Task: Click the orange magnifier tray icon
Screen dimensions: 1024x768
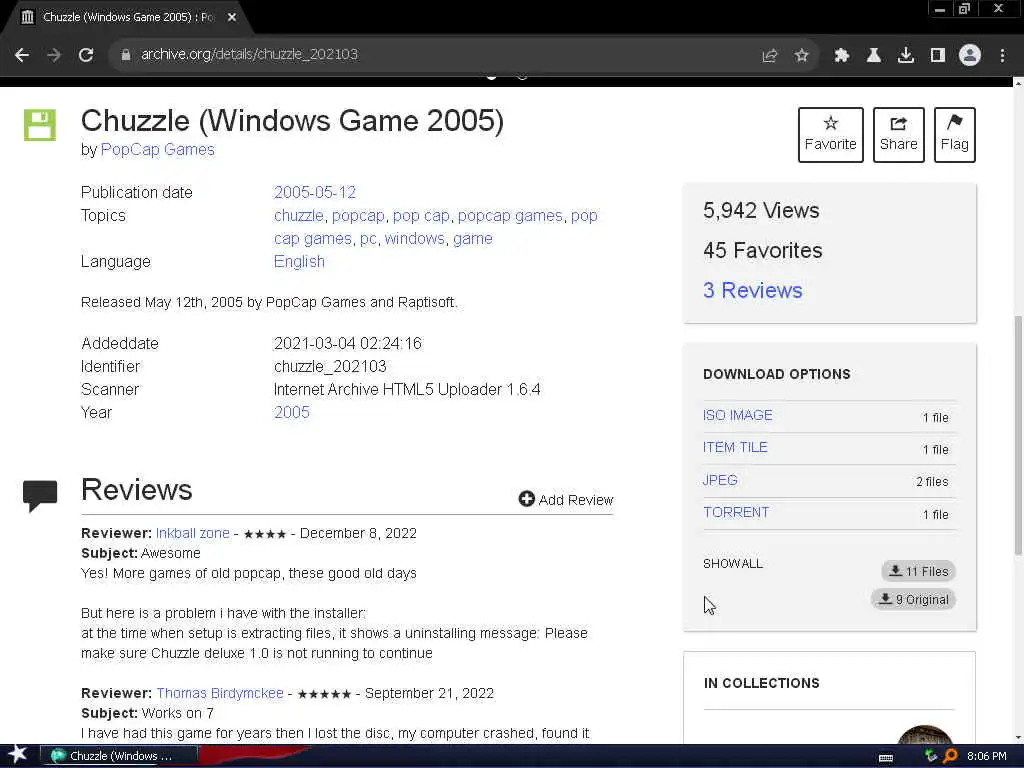Action: tap(950, 756)
